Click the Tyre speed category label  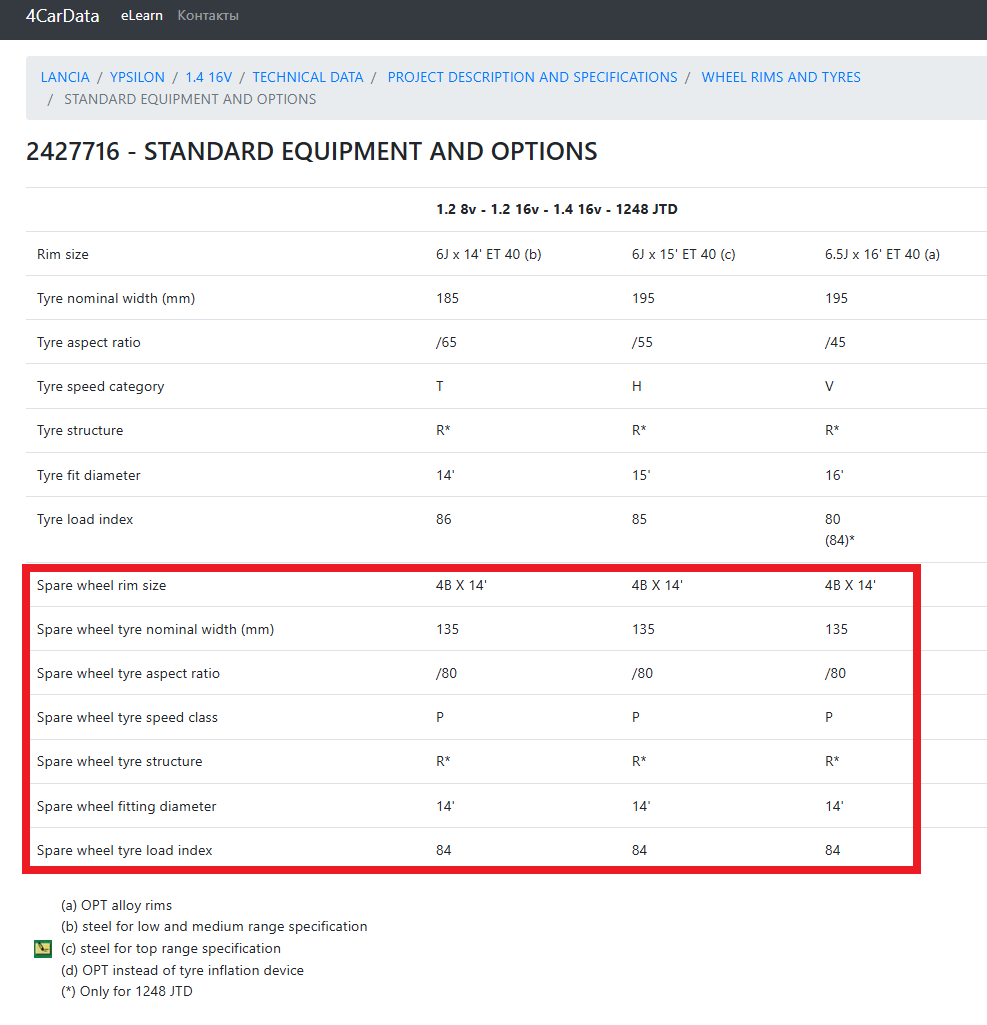101,386
